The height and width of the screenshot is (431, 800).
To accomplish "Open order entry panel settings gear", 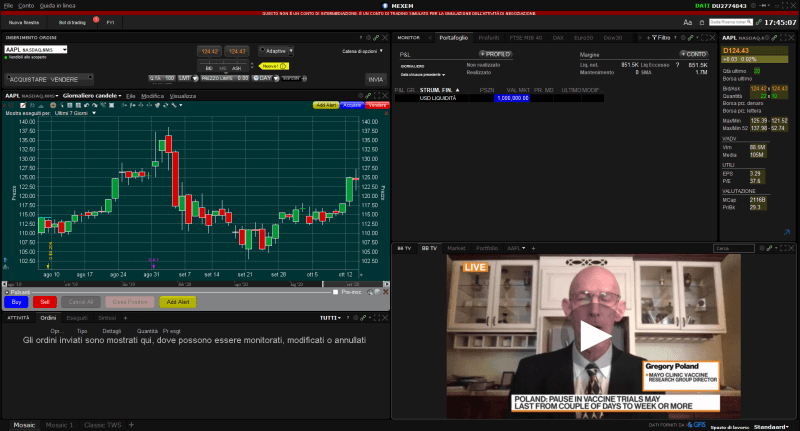I will (368, 38).
